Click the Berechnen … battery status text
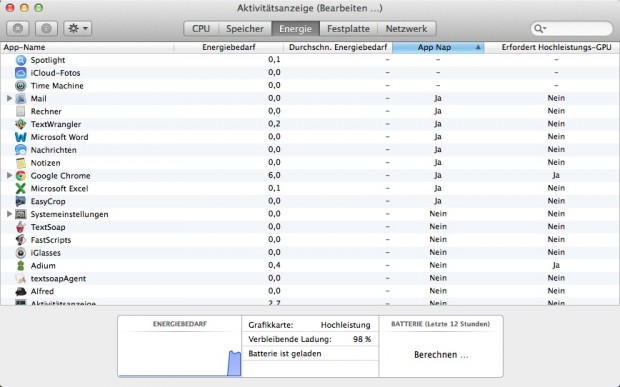This screenshot has width=620, height=387. coord(441,355)
